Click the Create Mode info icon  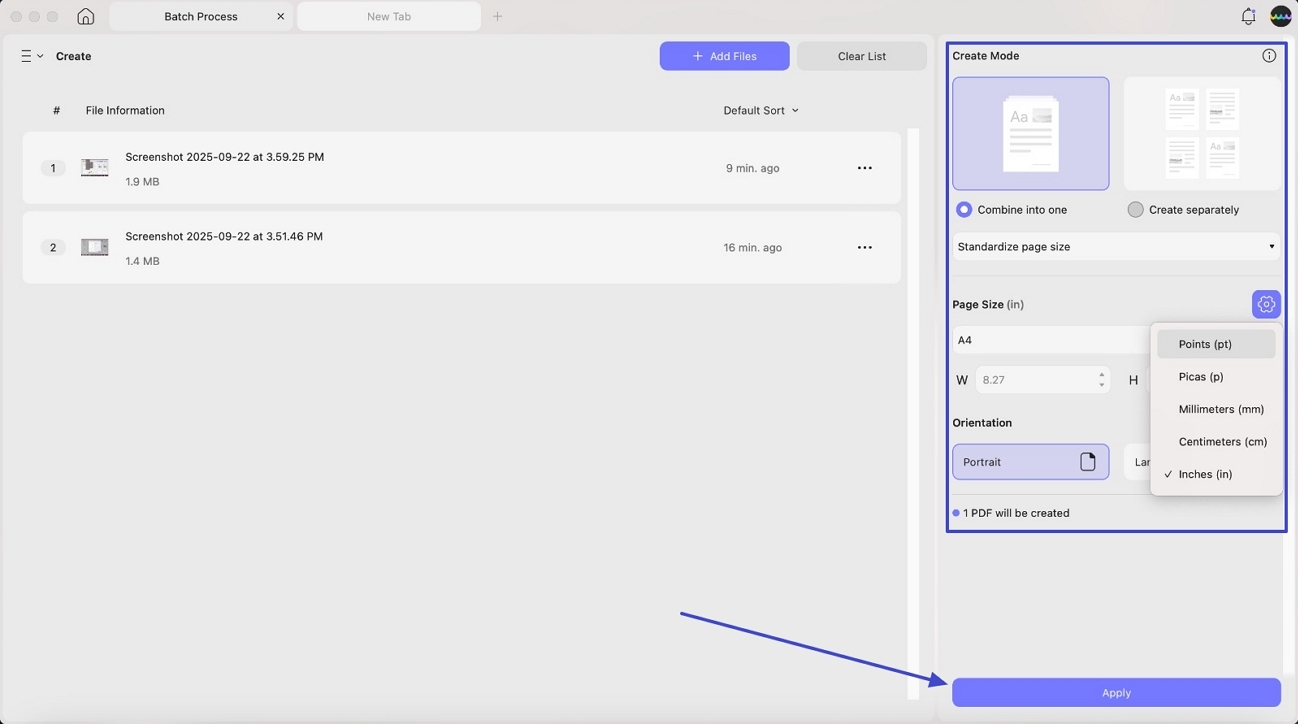[x=1269, y=55]
